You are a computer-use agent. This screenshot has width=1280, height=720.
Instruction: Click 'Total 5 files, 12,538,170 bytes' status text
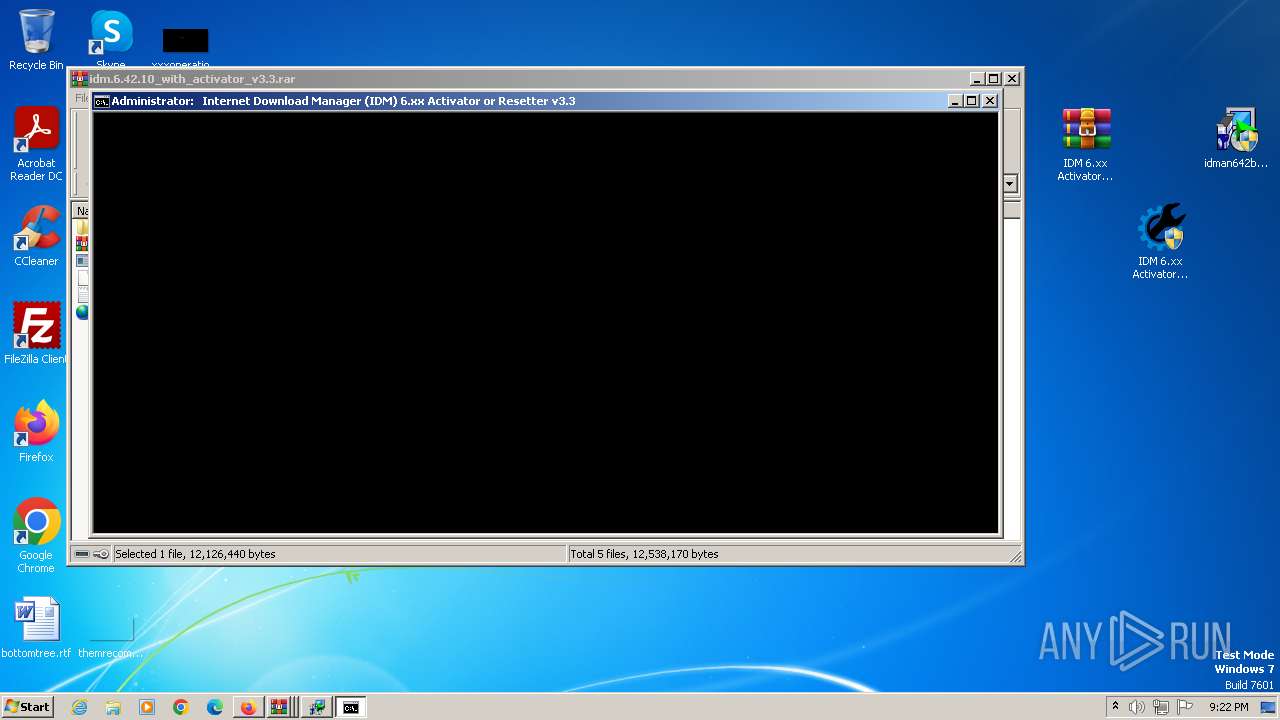pyautogui.click(x=644, y=554)
